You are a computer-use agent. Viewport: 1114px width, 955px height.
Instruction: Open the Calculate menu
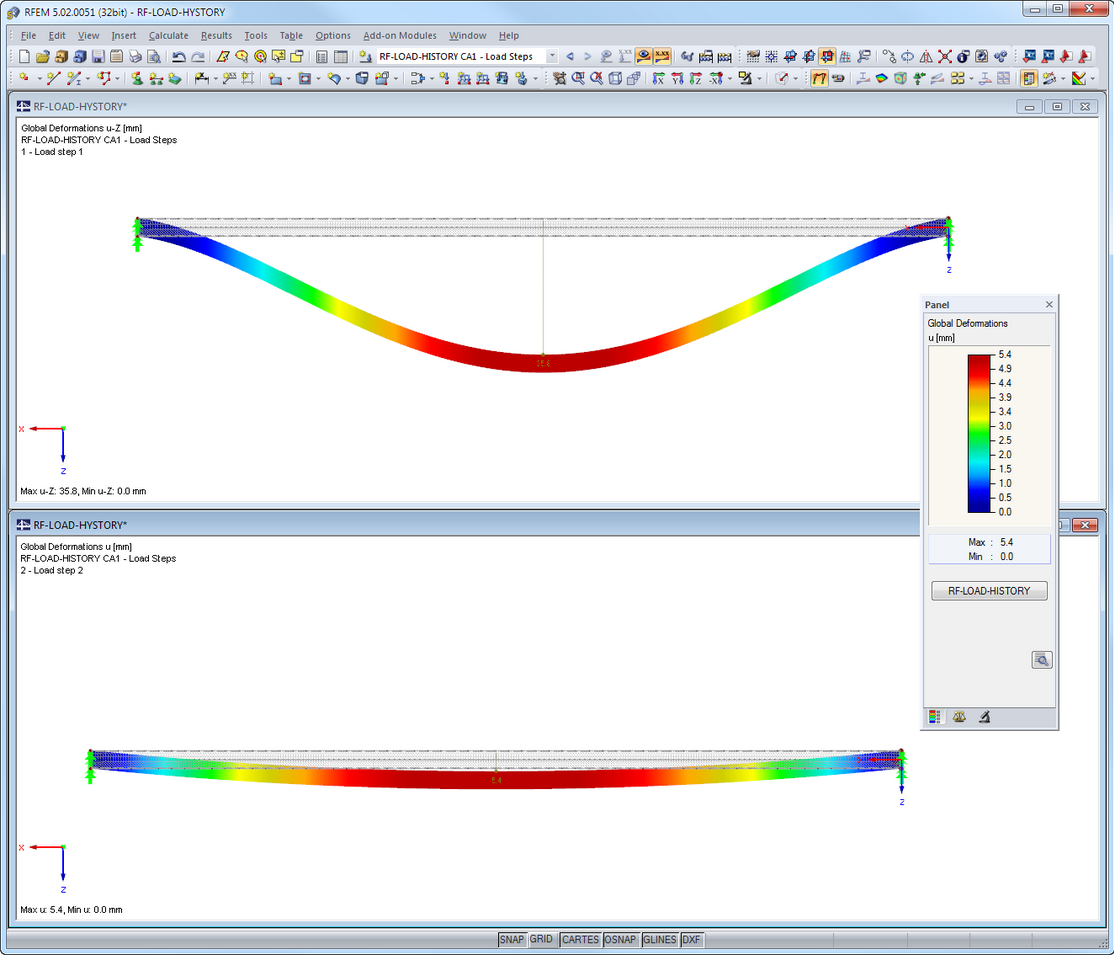point(168,35)
